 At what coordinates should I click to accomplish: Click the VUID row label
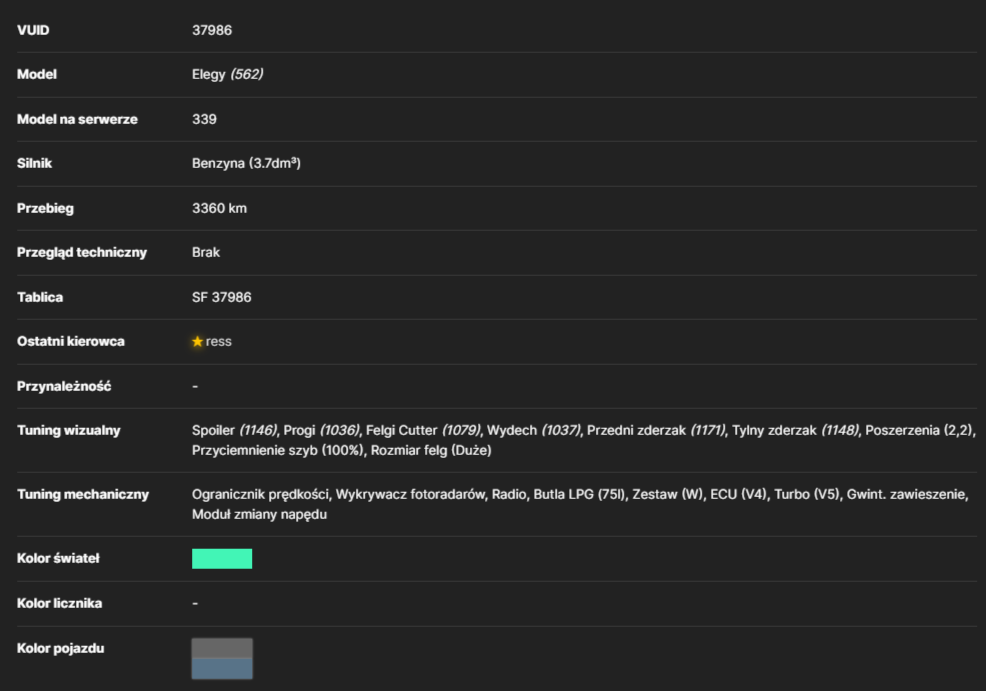[x=33, y=30]
